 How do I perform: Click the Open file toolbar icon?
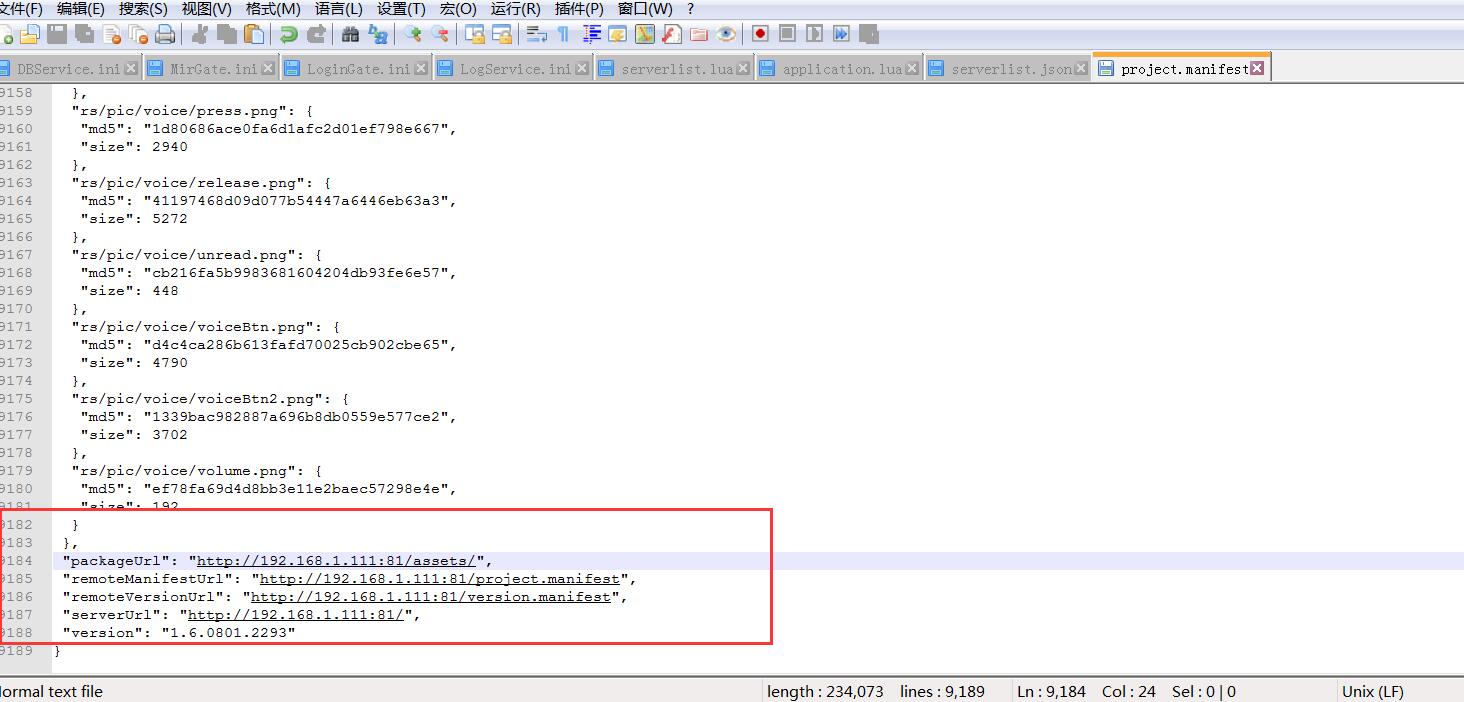[30, 35]
